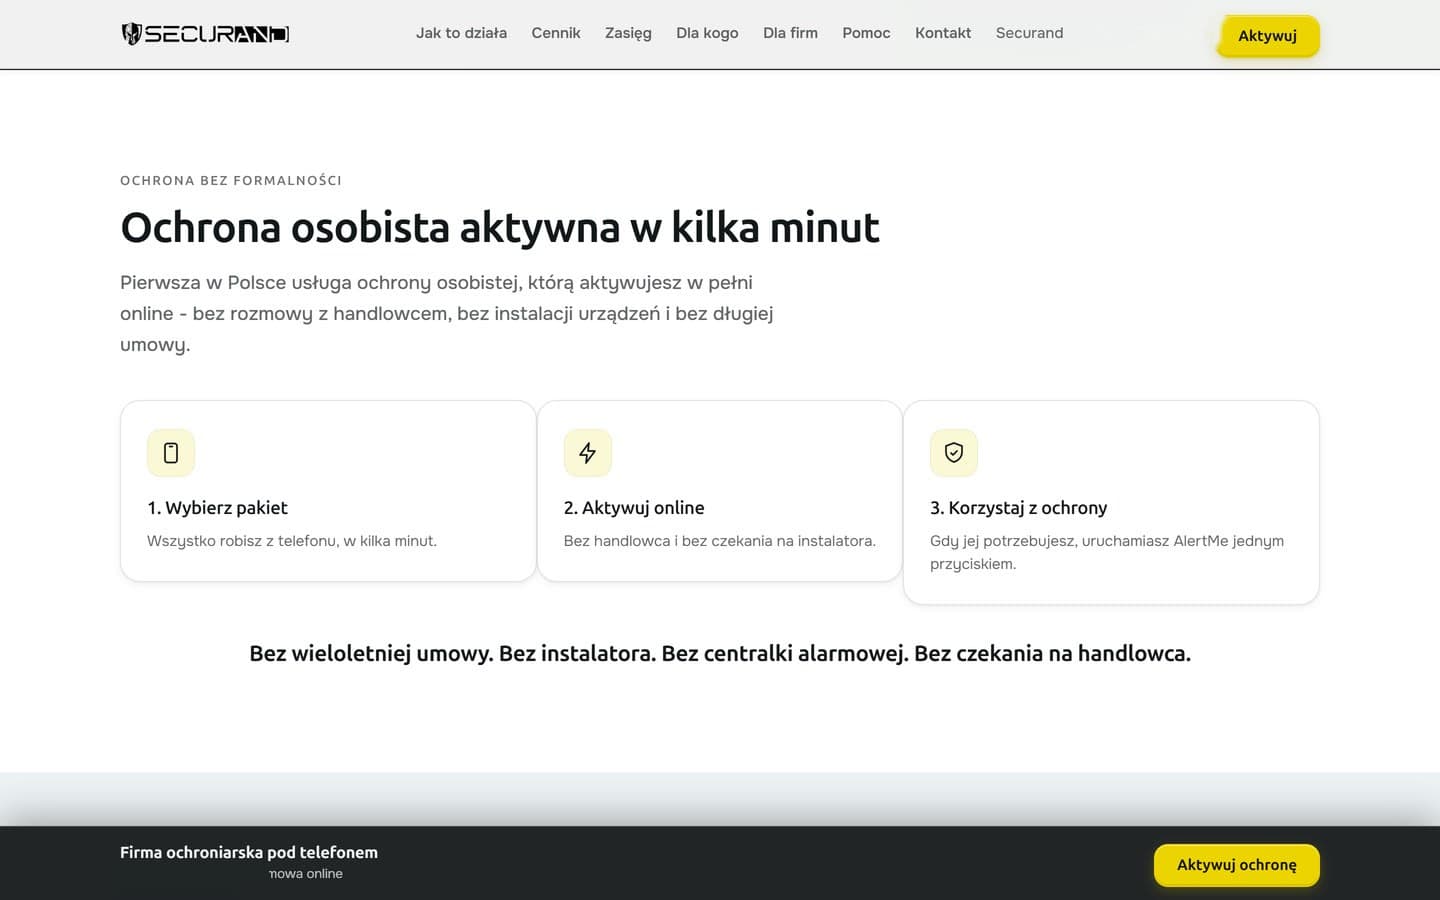Click 'Wszystko robisz z telefonu, w kilka minut.' text
This screenshot has width=1440, height=900.
click(292, 541)
